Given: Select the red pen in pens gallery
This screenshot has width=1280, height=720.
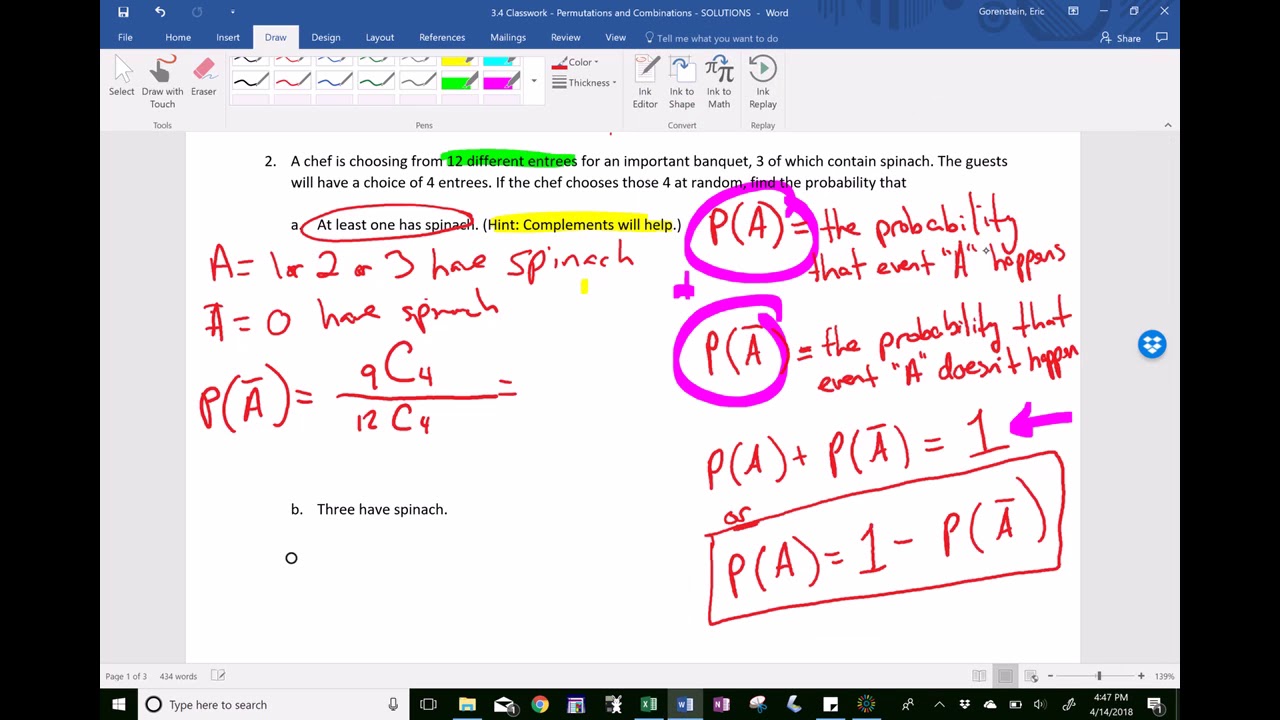Looking at the screenshot, I should pos(292,82).
